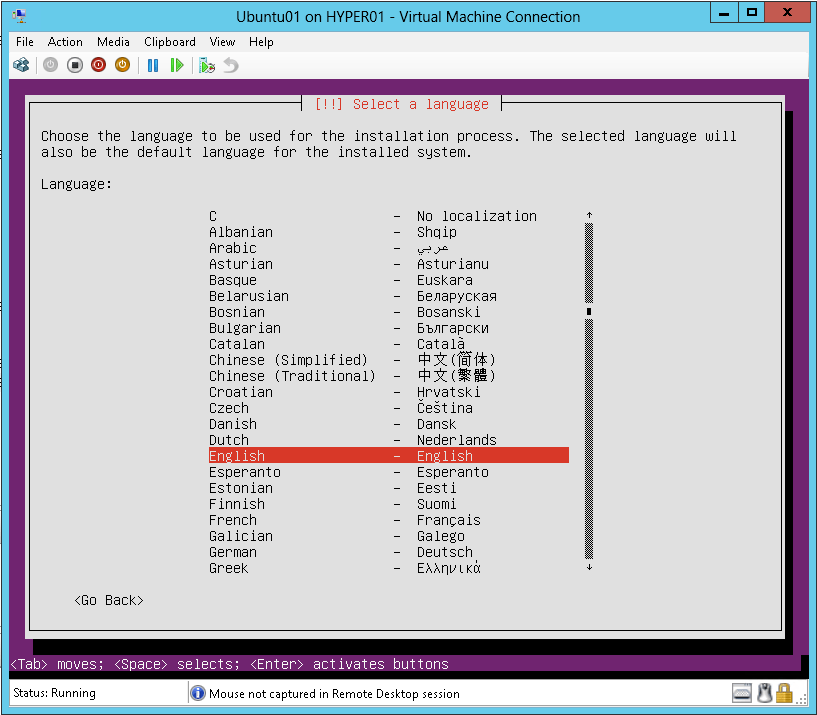817x715 pixels.
Task: Click the red Shut Down icon
Action: [x=98, y=65]
